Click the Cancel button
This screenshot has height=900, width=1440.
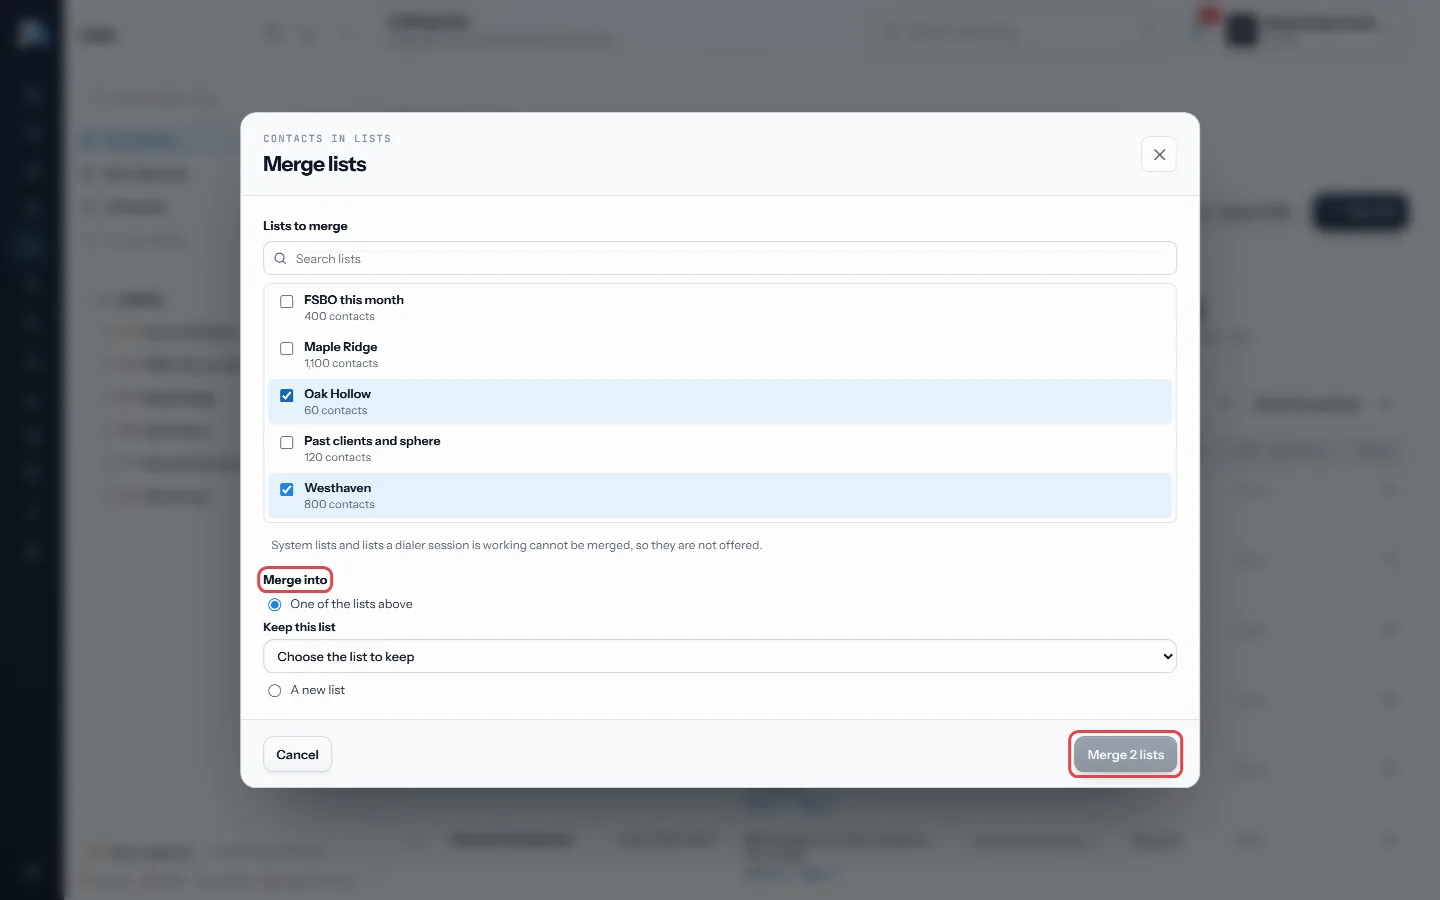(297, 755)
